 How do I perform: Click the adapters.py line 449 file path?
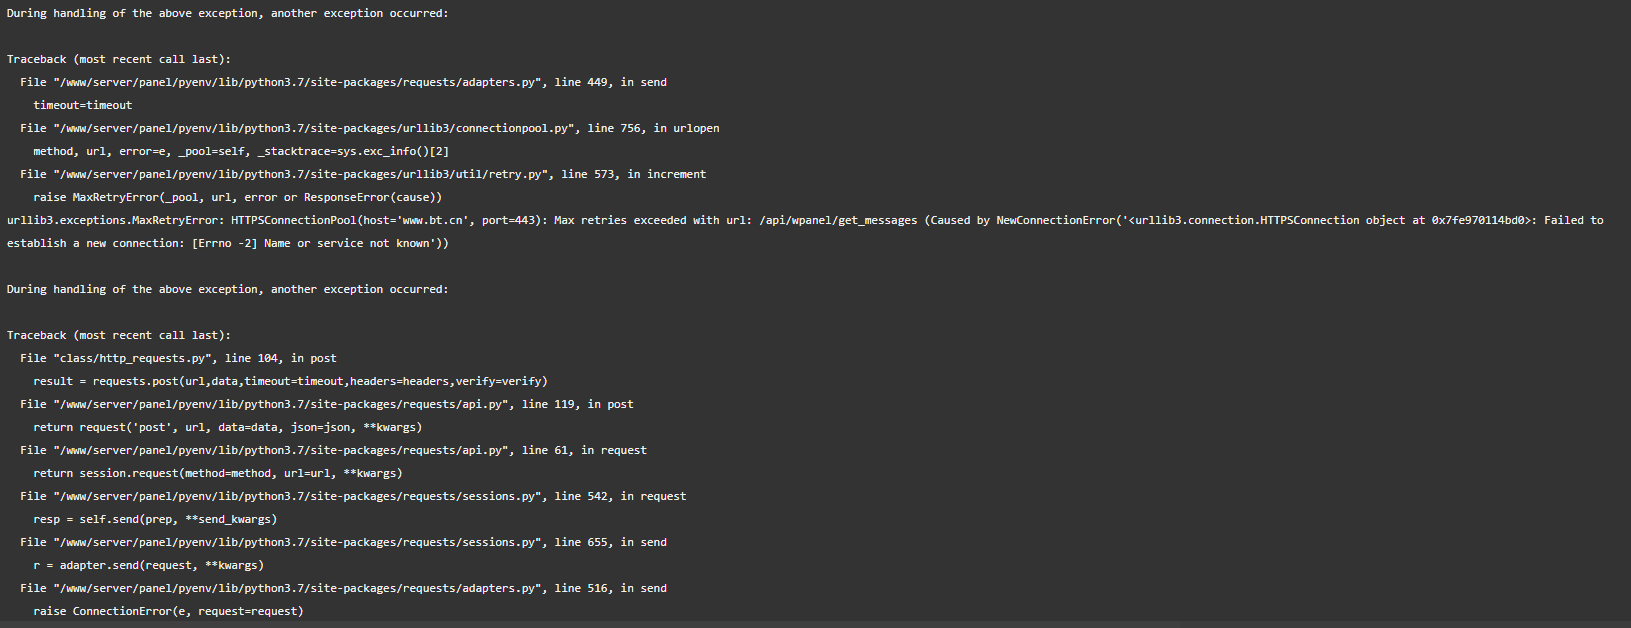tap(343, 82)
